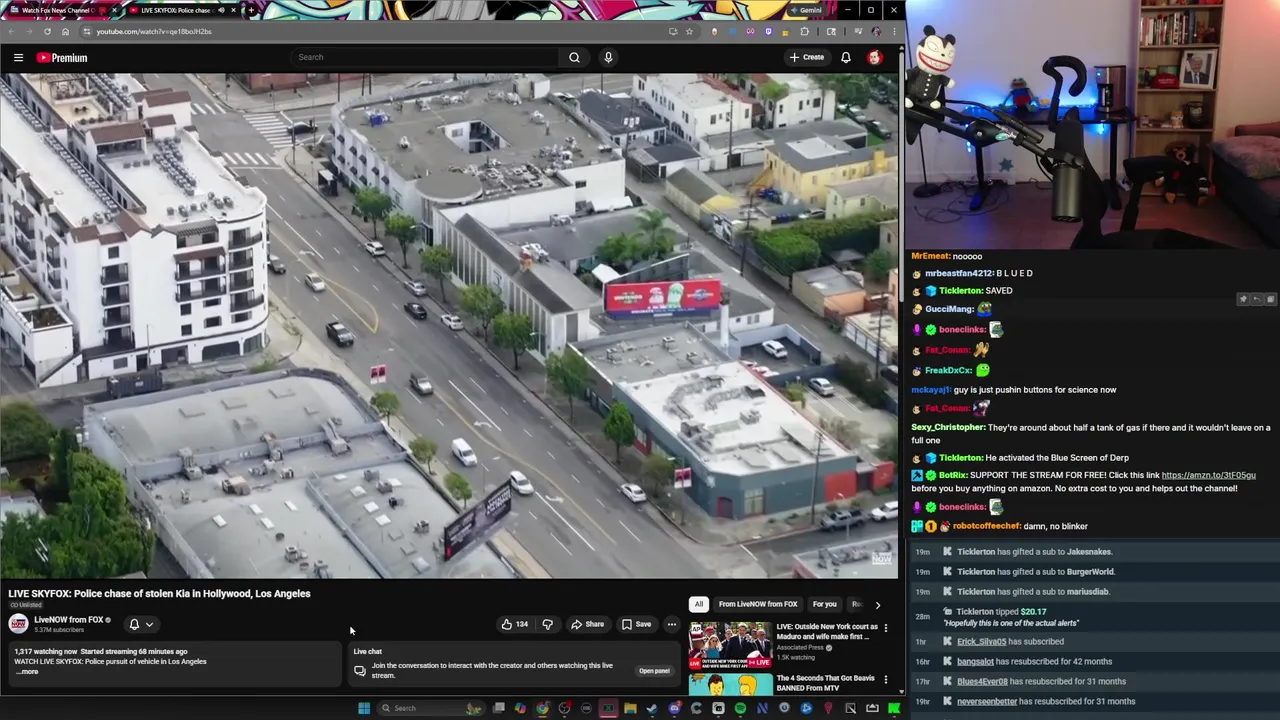Open the YouTube guide hamburger menu
This screenshot has width=1280, height=720.
(18, 58)
